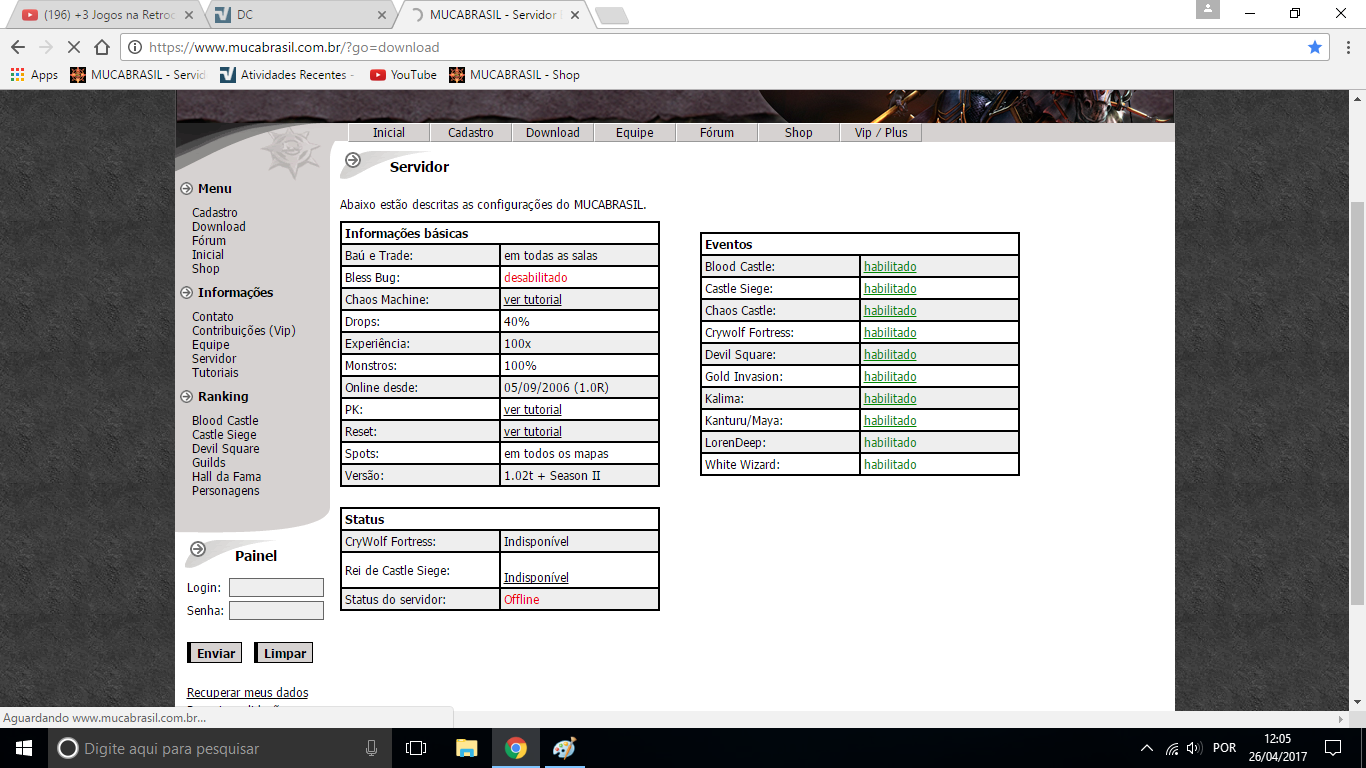This screenshot has height=768, width=1366.
Task: Open the Paint app in the taskbar
Action: pos(565,748)
